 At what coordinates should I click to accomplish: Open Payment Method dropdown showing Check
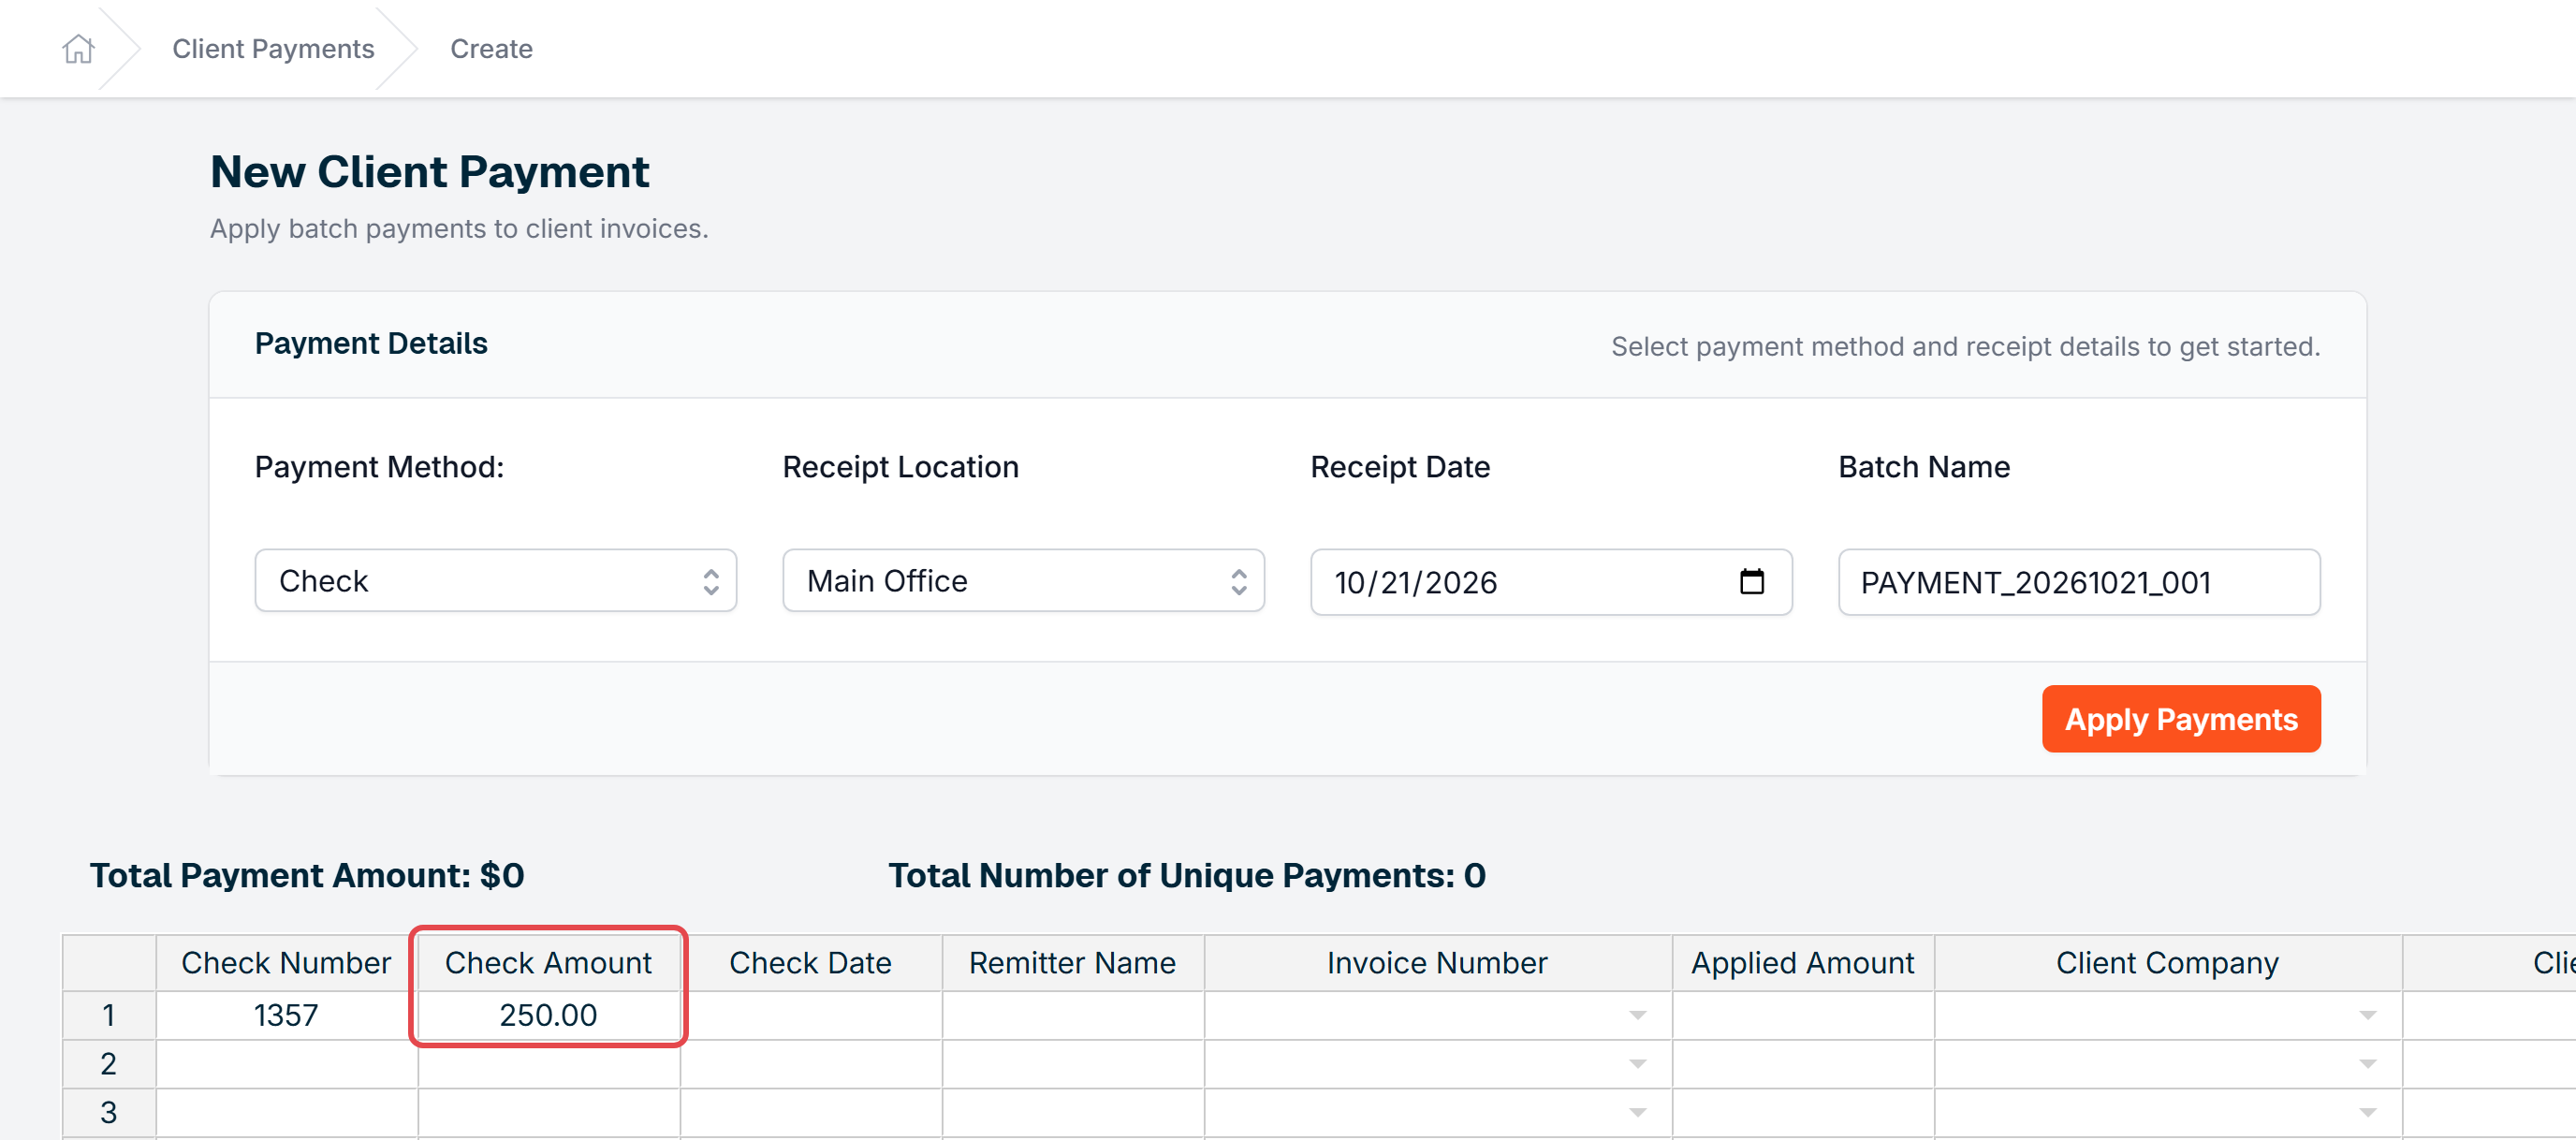click(495, 581)
